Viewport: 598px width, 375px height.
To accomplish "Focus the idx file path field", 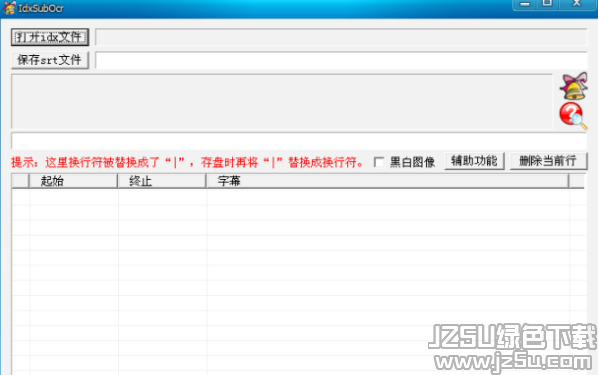I will coord(341,37).
